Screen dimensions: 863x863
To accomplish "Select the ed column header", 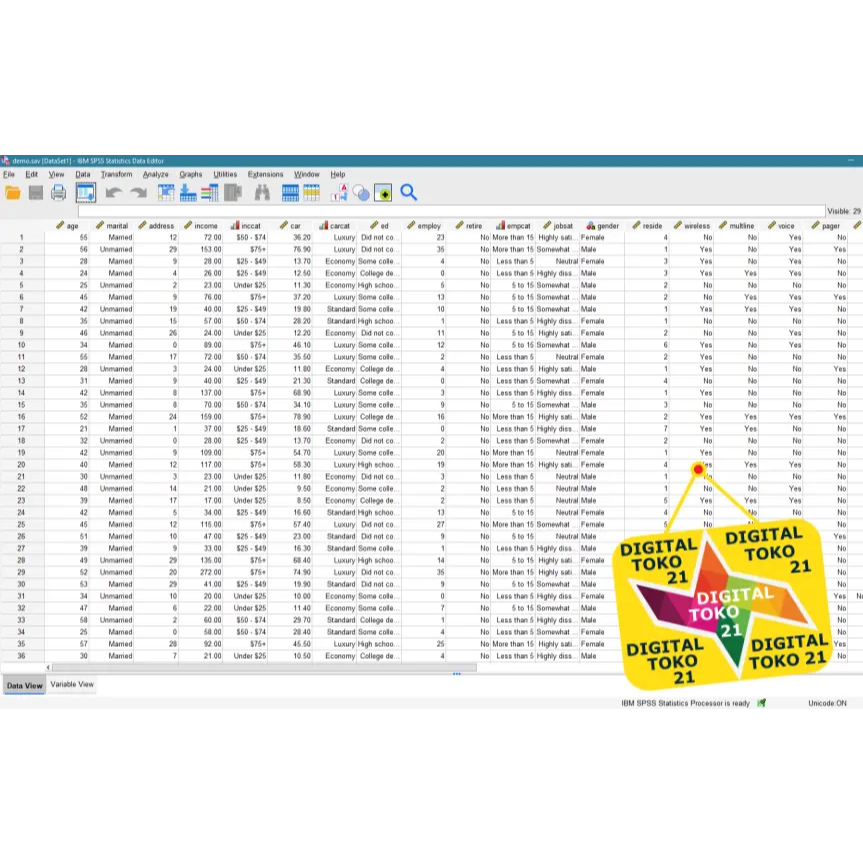I will 379,226.
